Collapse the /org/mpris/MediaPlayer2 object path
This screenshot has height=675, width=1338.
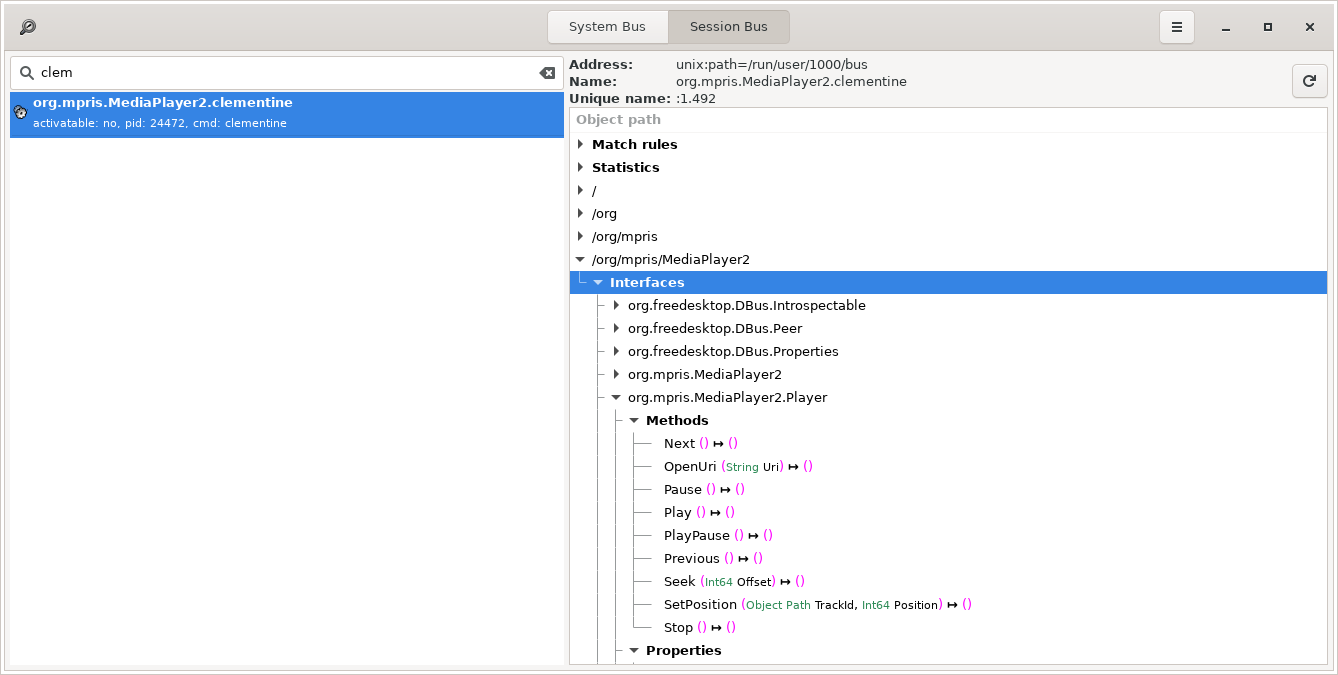coord(581,260)
